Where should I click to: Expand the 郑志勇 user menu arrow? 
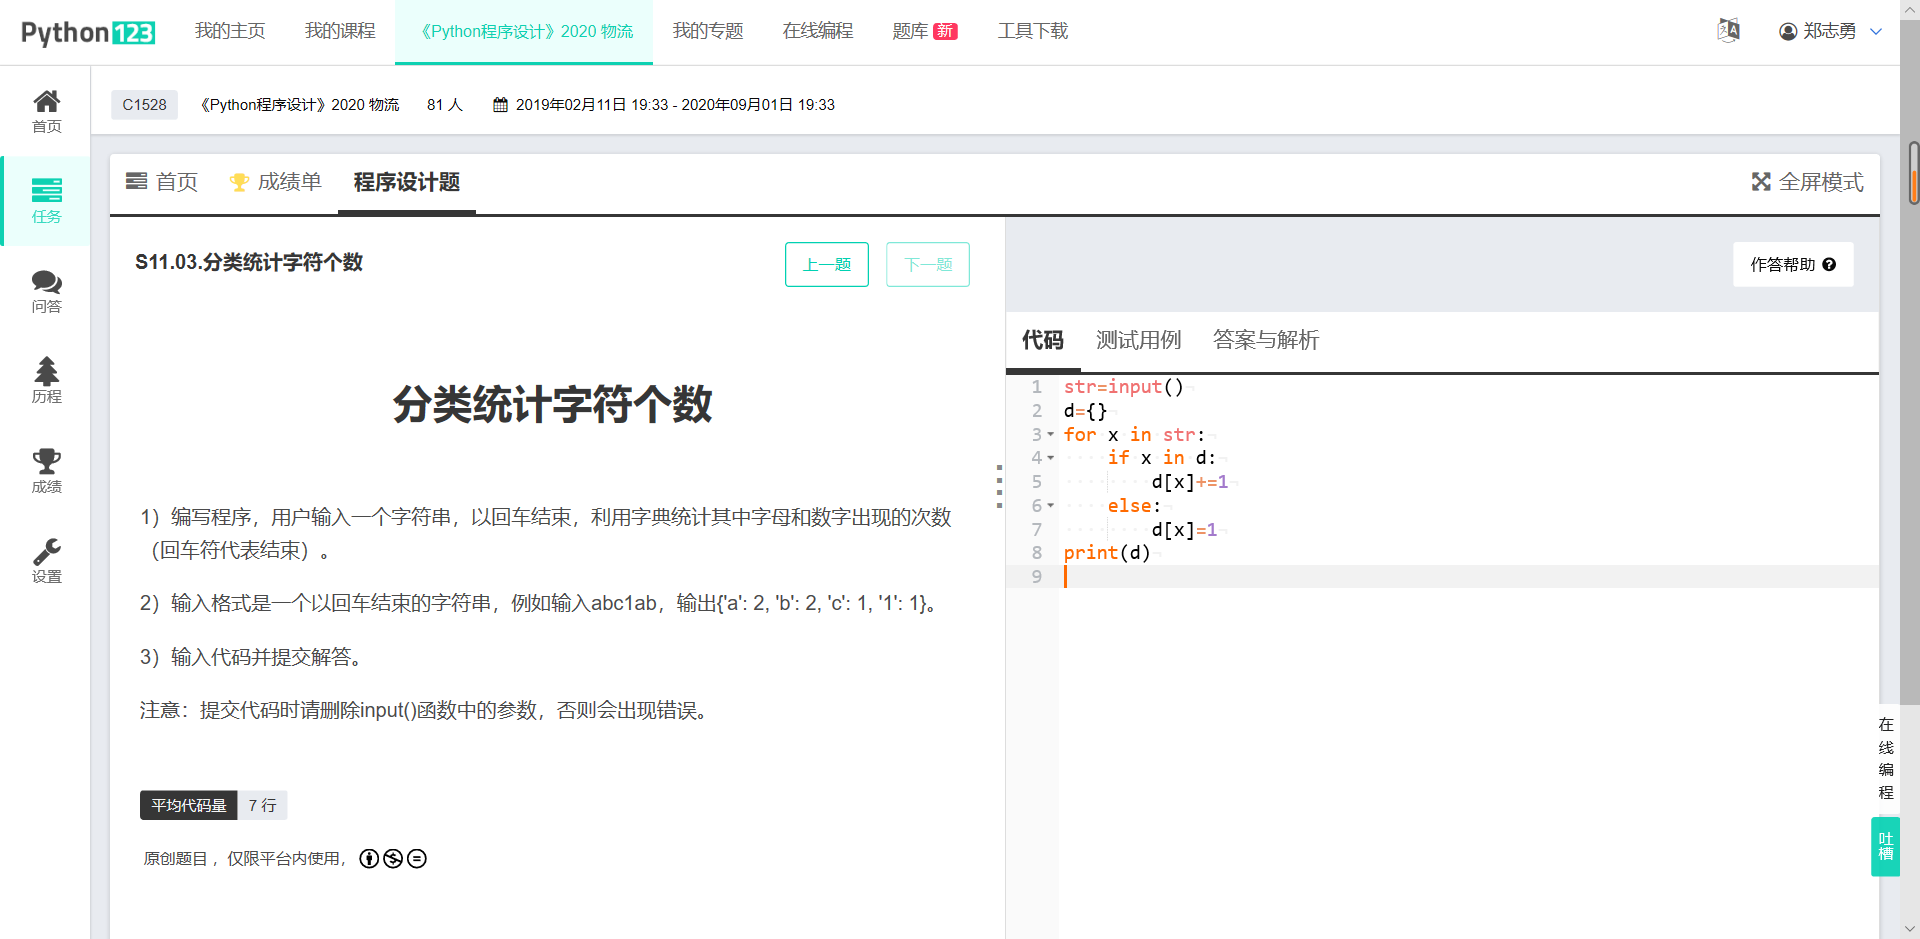coord(1876,32)
